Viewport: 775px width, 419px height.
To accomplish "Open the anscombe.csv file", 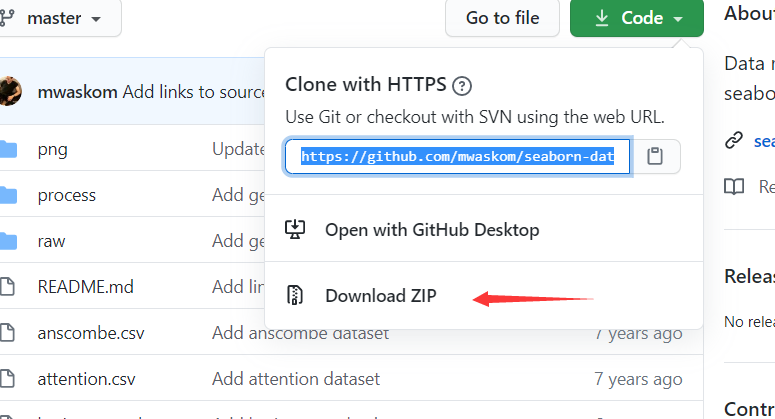I will click(91, 333).
